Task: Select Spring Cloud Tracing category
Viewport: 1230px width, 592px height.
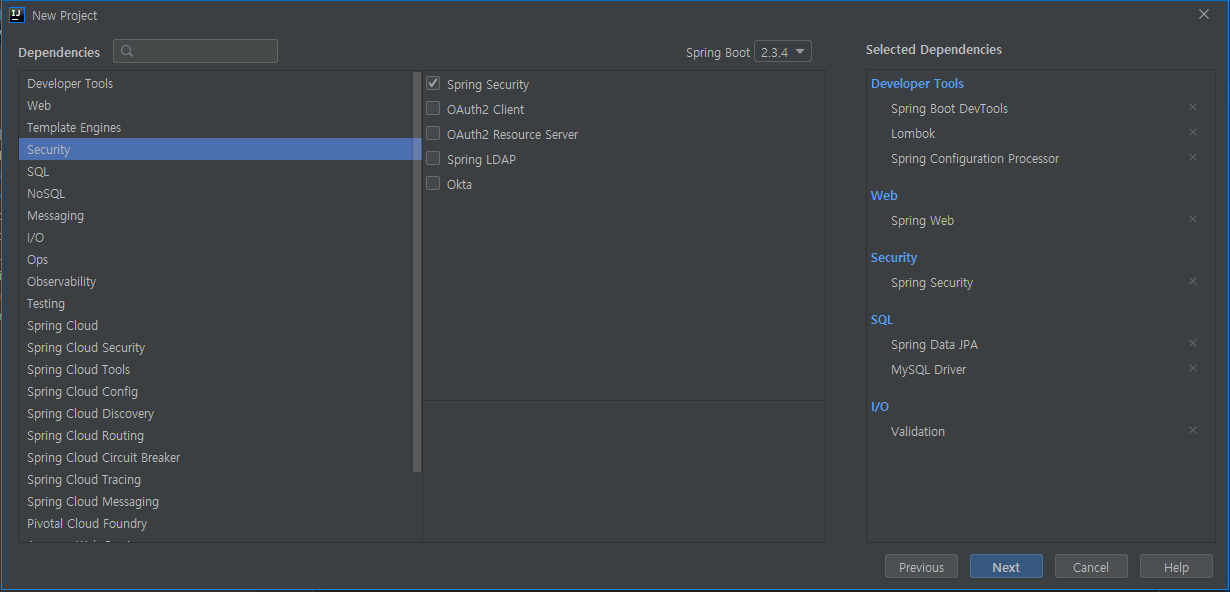Action: pyautogui.click(x=216, y=480)
